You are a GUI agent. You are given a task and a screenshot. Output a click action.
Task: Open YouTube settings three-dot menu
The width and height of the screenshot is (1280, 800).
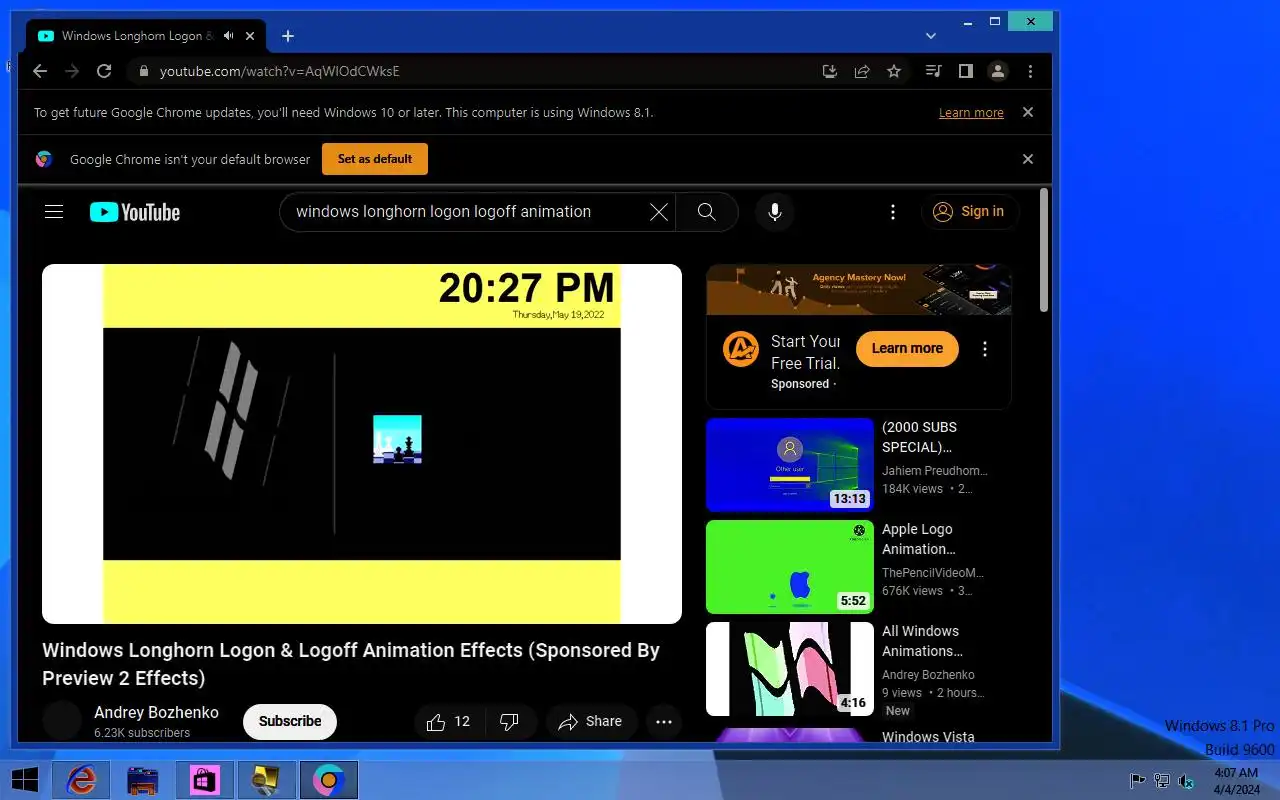[893, 212]
